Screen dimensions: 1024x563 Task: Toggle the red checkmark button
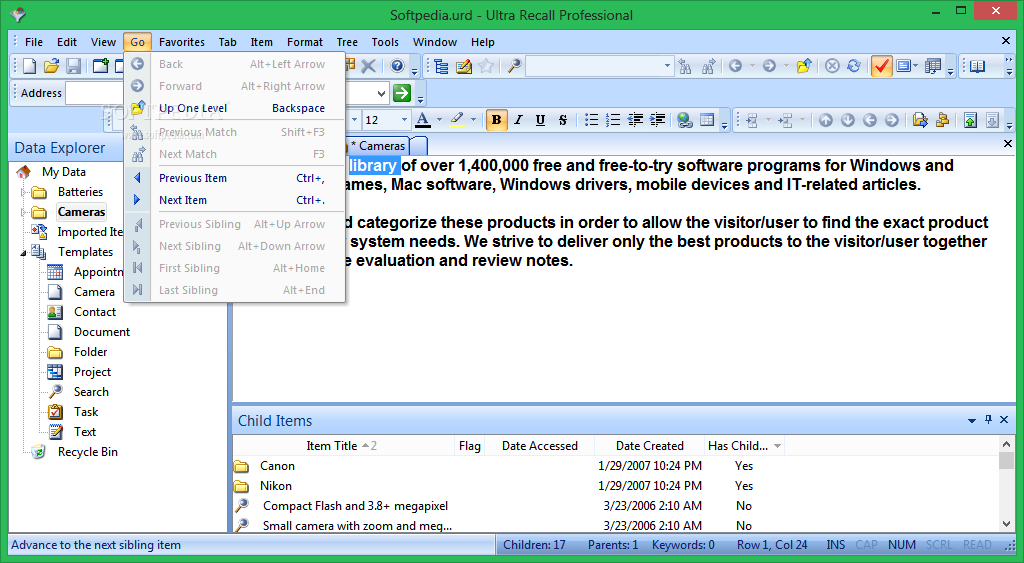[882, 66]
